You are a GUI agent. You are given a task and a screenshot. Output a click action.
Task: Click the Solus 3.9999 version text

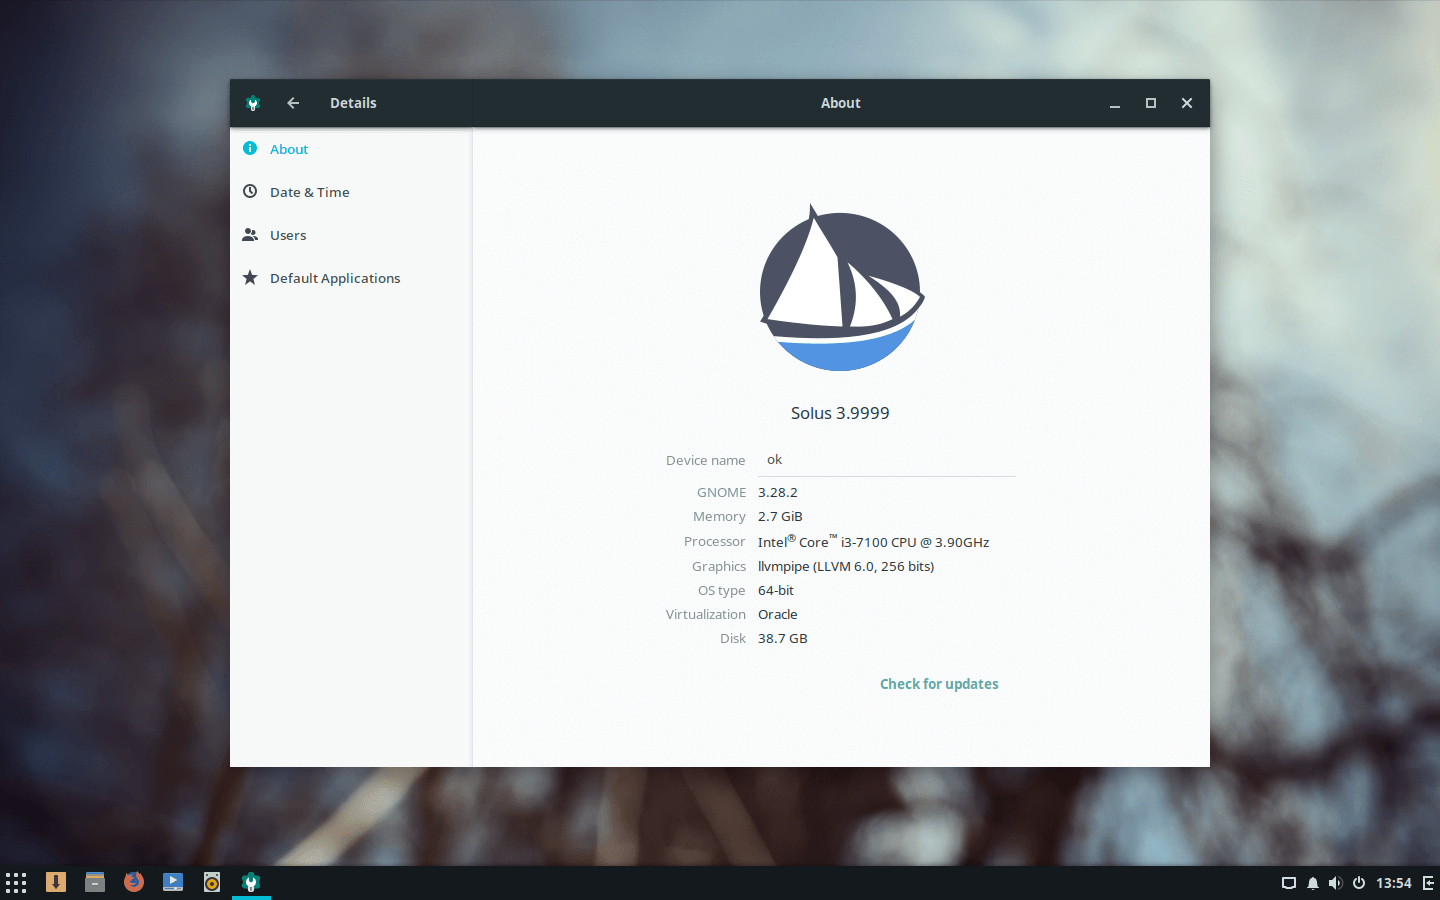(x=840, y=413)
